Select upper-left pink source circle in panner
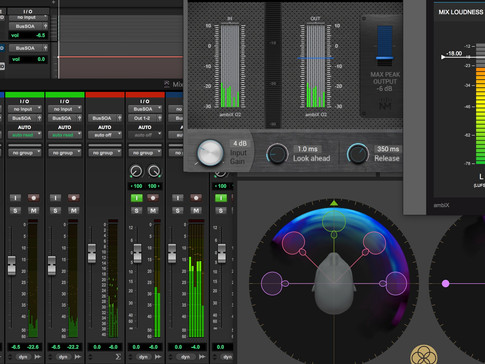This screenshot has height=364, width=485. click(293, 243)
